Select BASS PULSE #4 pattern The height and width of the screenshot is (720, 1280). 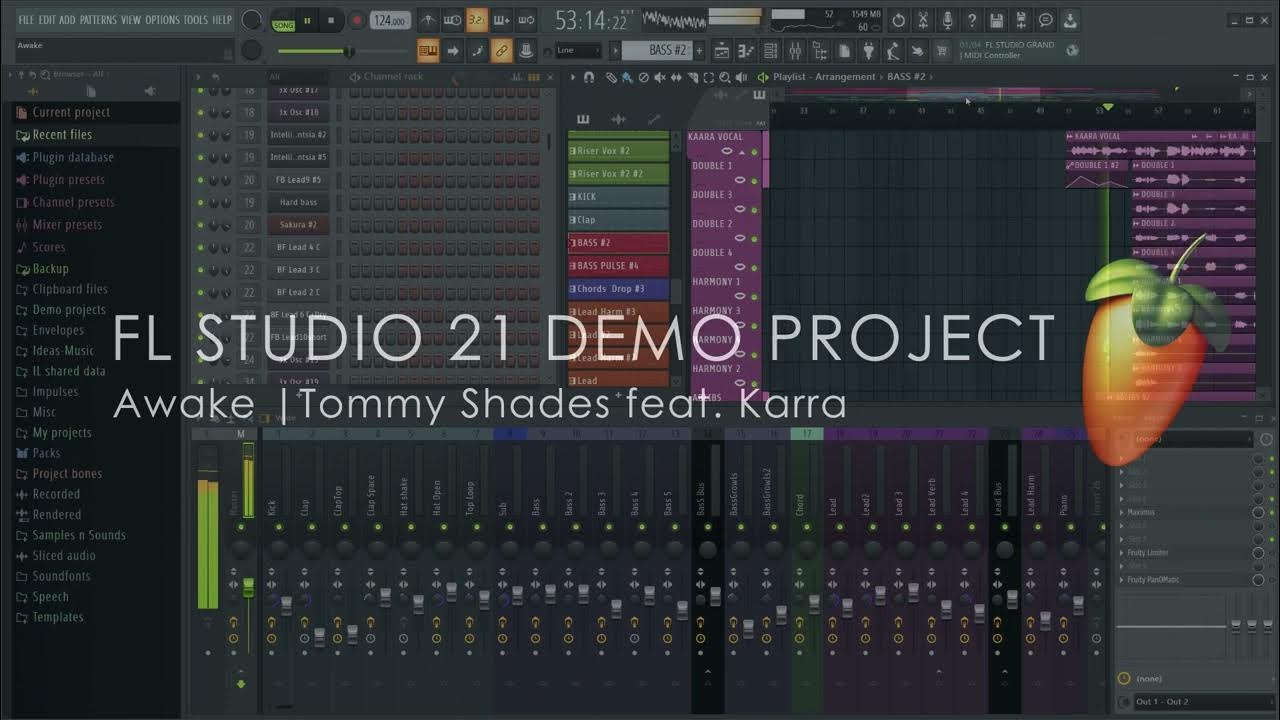pyautogui.click(x=618, y=266)
